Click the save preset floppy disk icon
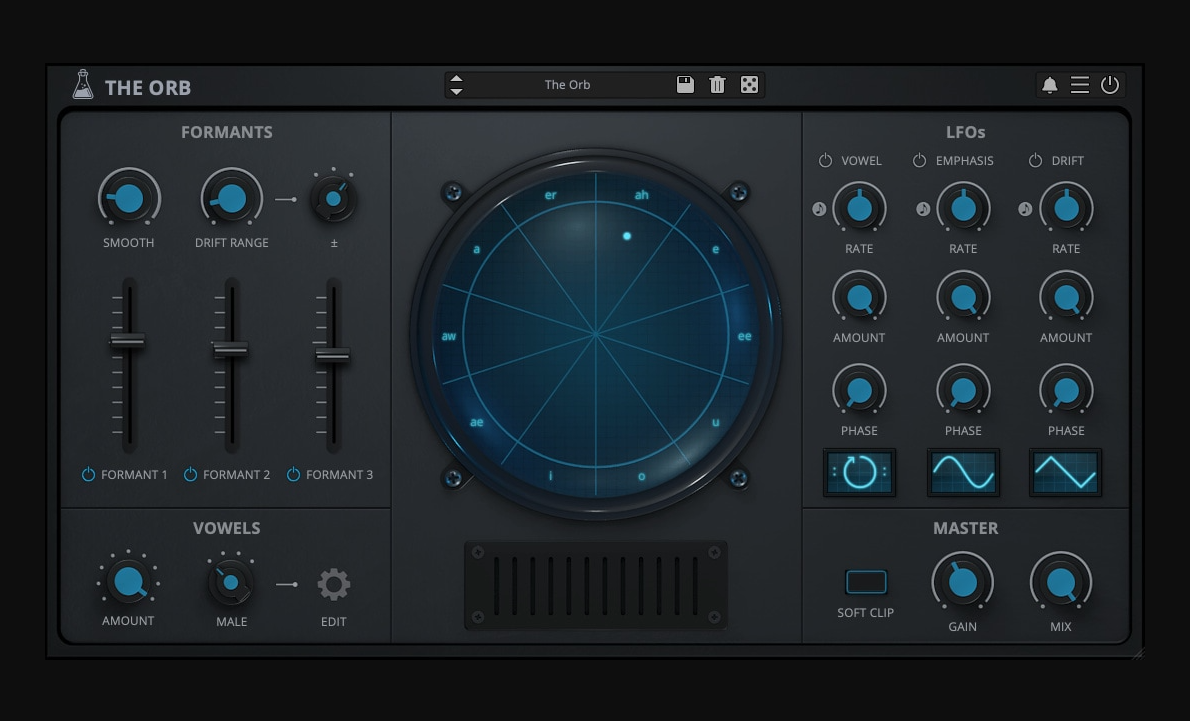This screenshot has width=1190, height=721. pos(685,85)
